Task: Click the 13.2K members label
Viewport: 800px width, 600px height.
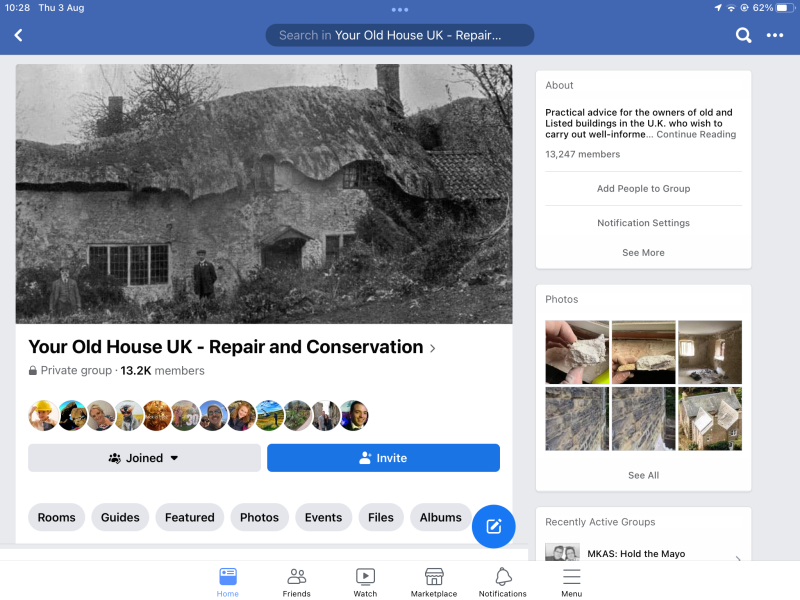Action: 162,370
